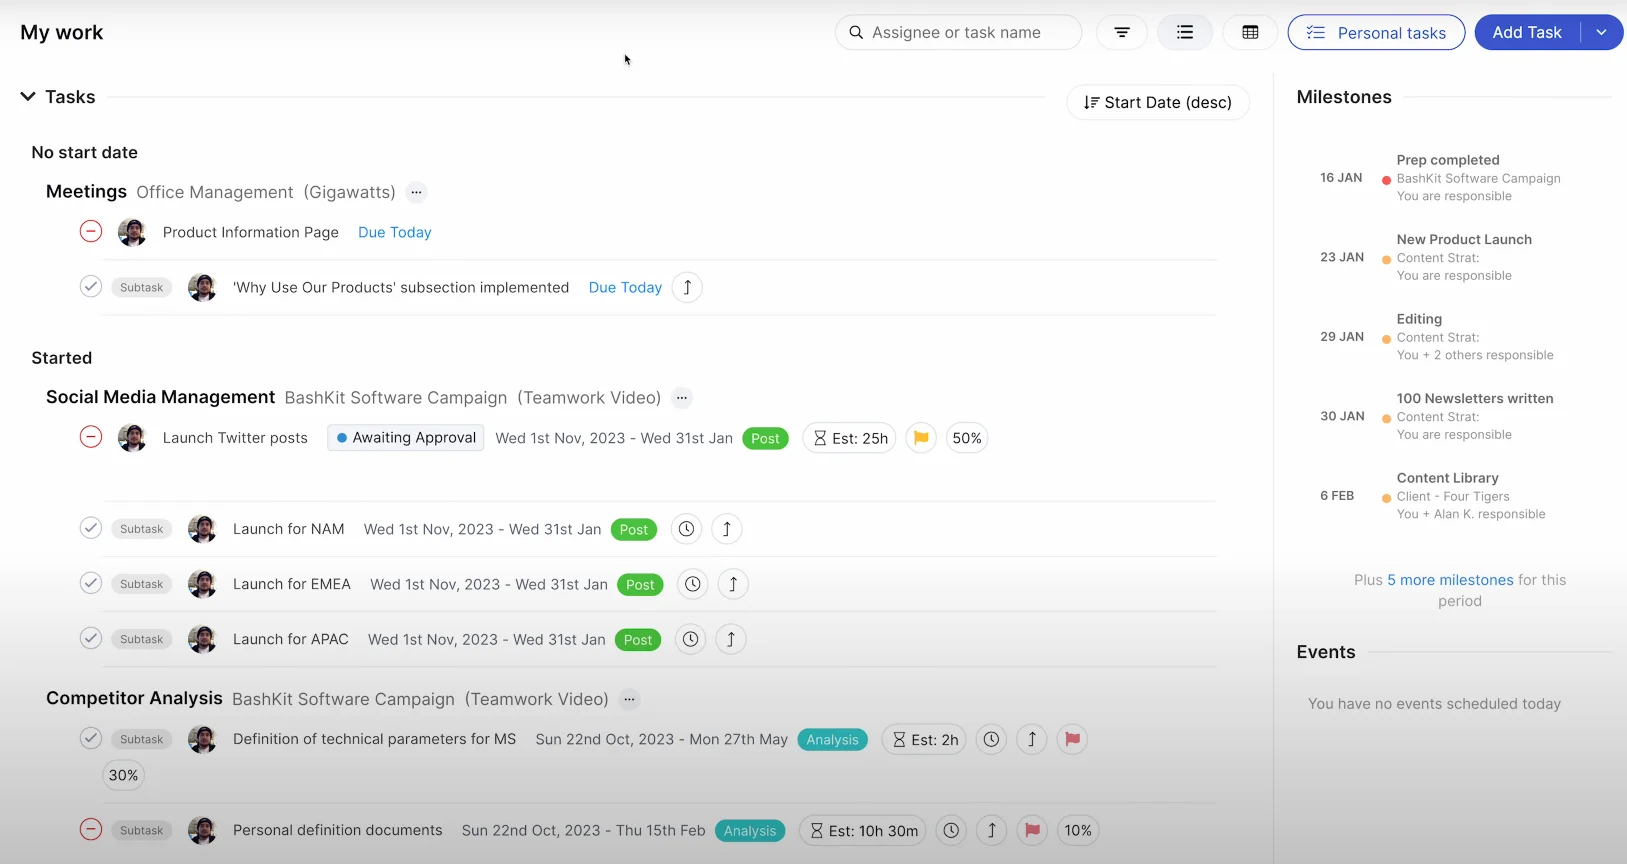
Task: Mark Definition of technical parameters complete
Action: coord(91,738)
